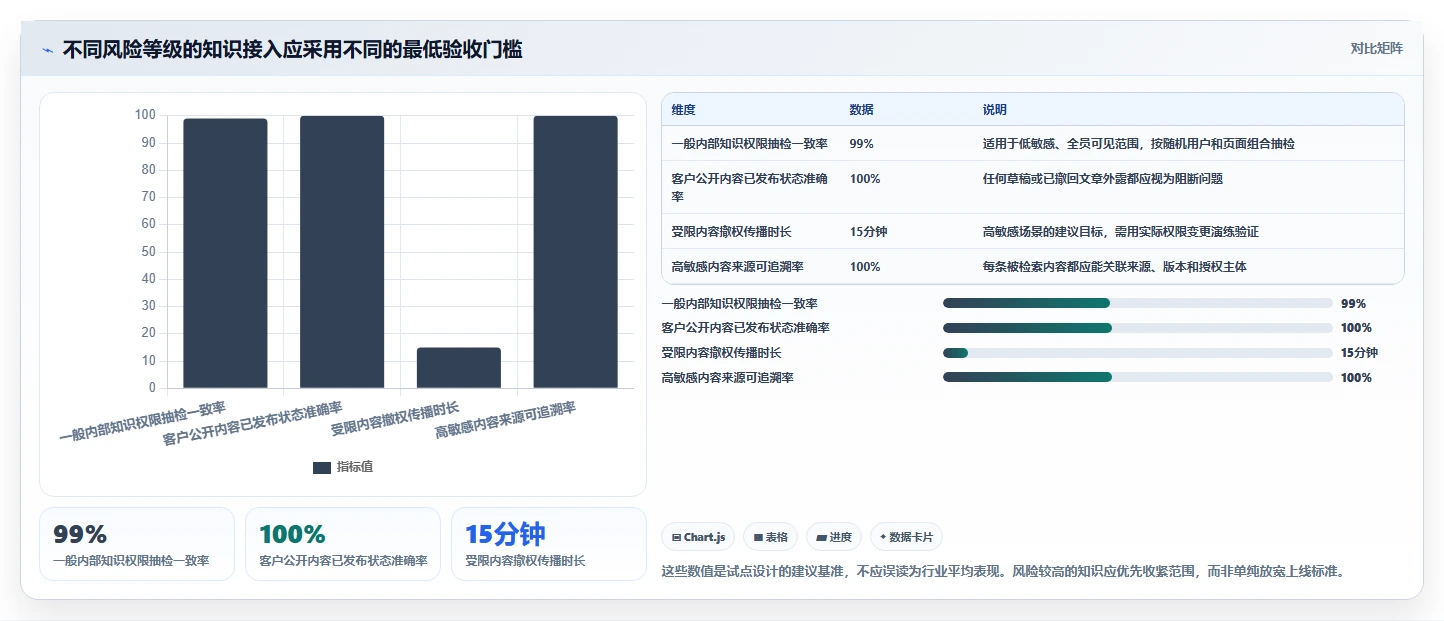Click the 一般内部知识权限抽检一致率 bar in the chart
This screenshot has height=621, width=1444.
point(225,253)
